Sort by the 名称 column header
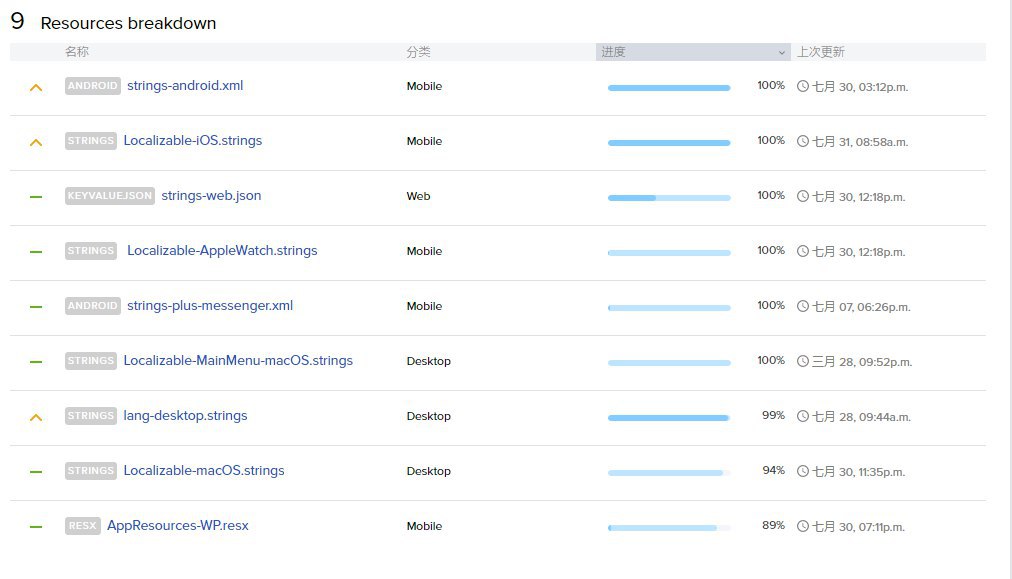 tap(77, 52)
